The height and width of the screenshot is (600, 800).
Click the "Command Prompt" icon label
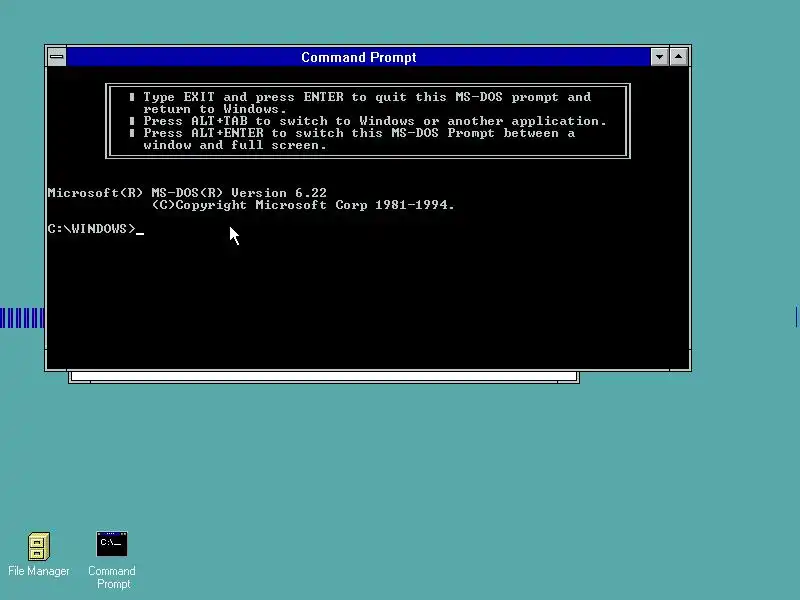coord(112,577)
